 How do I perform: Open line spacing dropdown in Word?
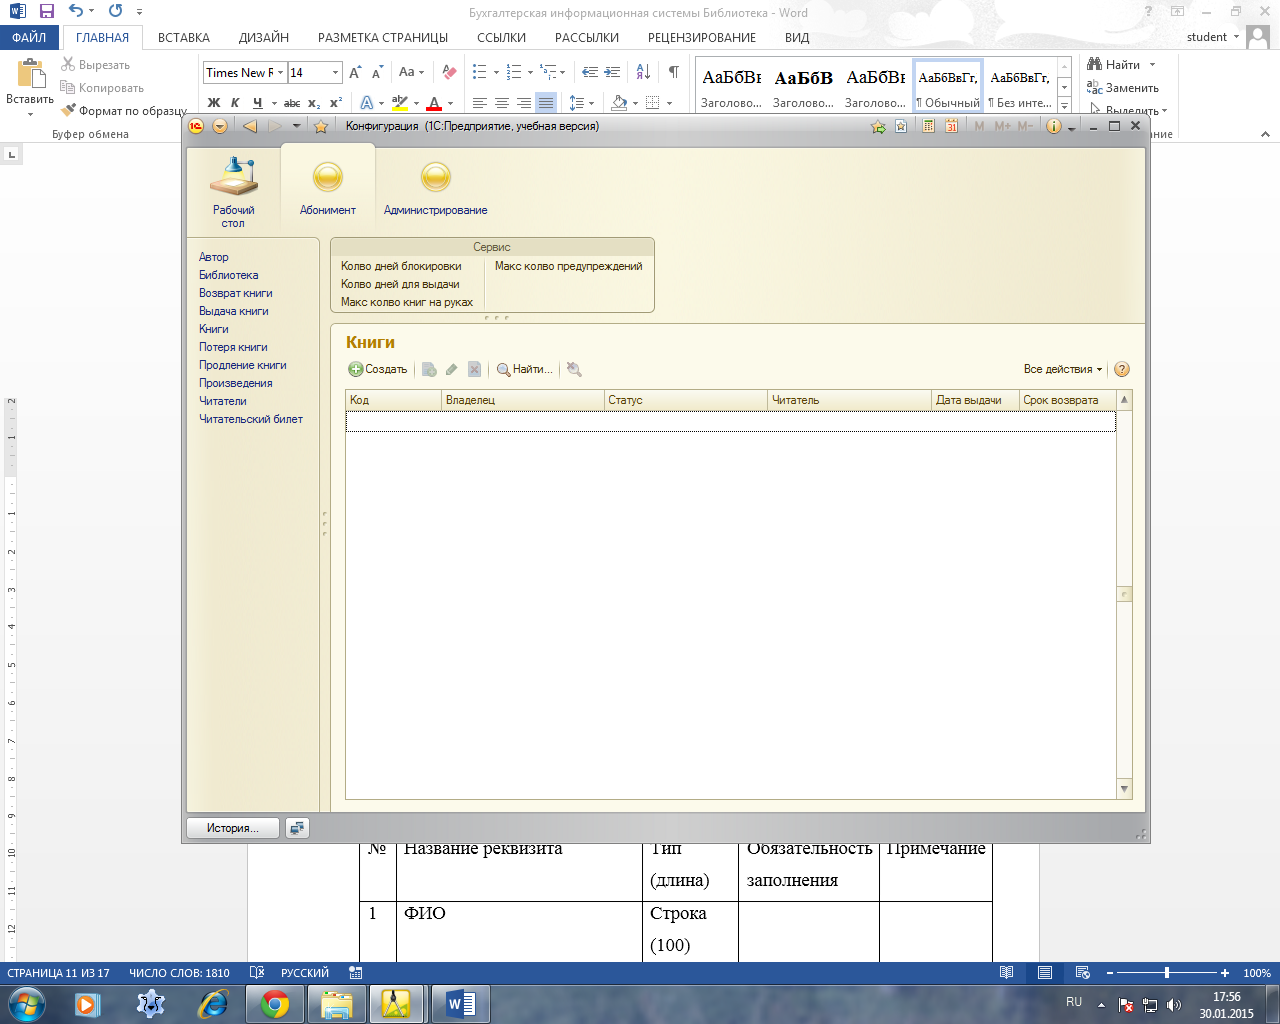[x=581, y=103]
